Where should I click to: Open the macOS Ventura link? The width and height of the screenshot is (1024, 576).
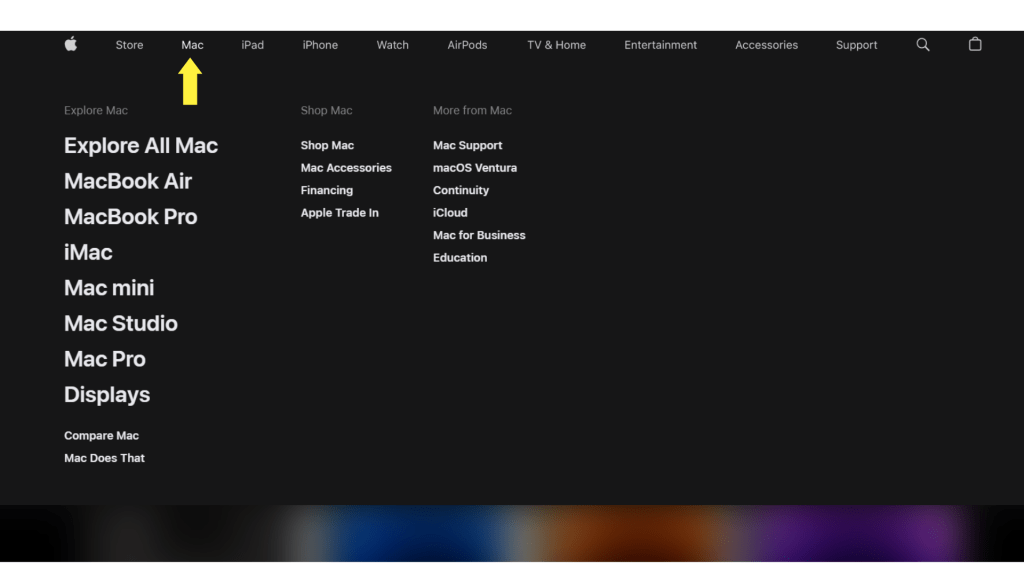coord(475,168)
